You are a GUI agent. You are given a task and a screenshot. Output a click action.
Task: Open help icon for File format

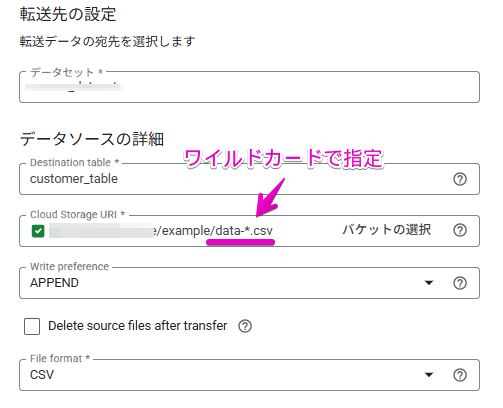point(460,375)
